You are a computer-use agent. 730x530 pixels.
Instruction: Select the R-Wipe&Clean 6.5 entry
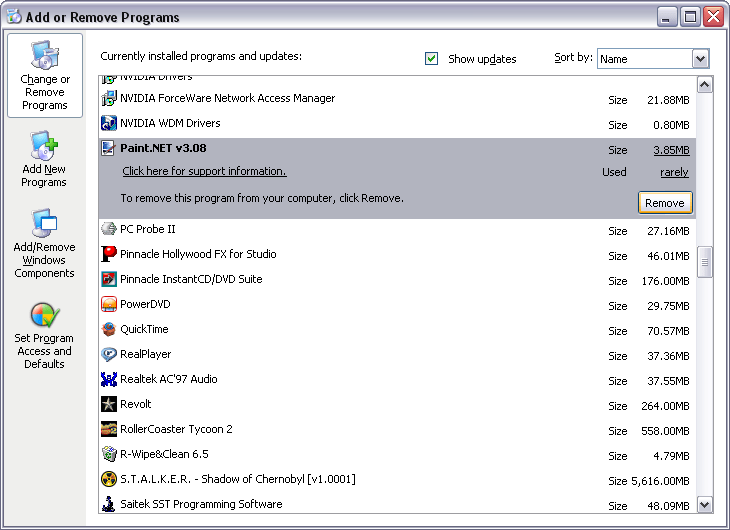tap(397, 455)
